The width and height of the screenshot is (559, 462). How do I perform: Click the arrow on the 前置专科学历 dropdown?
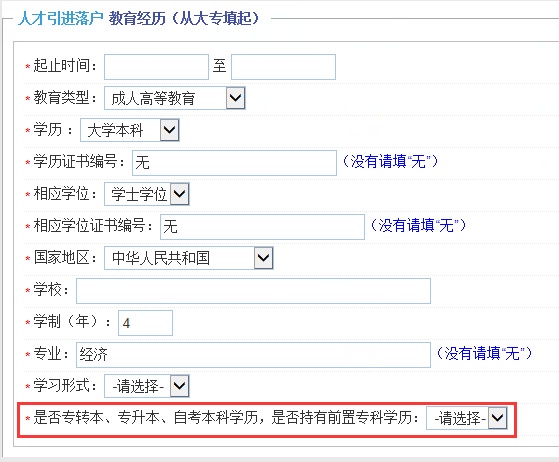498,418
